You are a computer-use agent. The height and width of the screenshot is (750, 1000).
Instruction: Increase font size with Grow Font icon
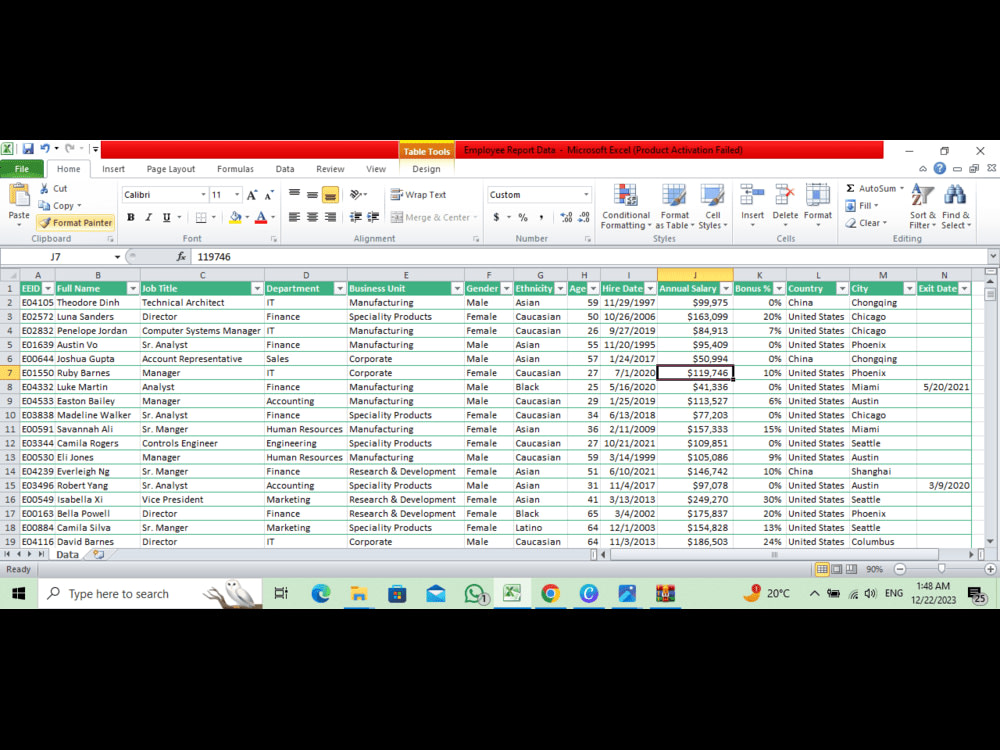[252, 195]
